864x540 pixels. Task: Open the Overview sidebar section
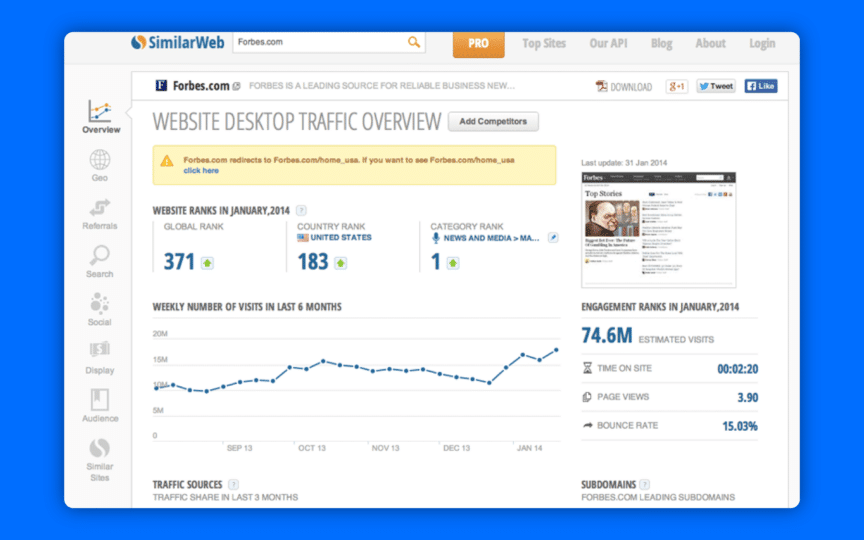(x=101, y=117)
